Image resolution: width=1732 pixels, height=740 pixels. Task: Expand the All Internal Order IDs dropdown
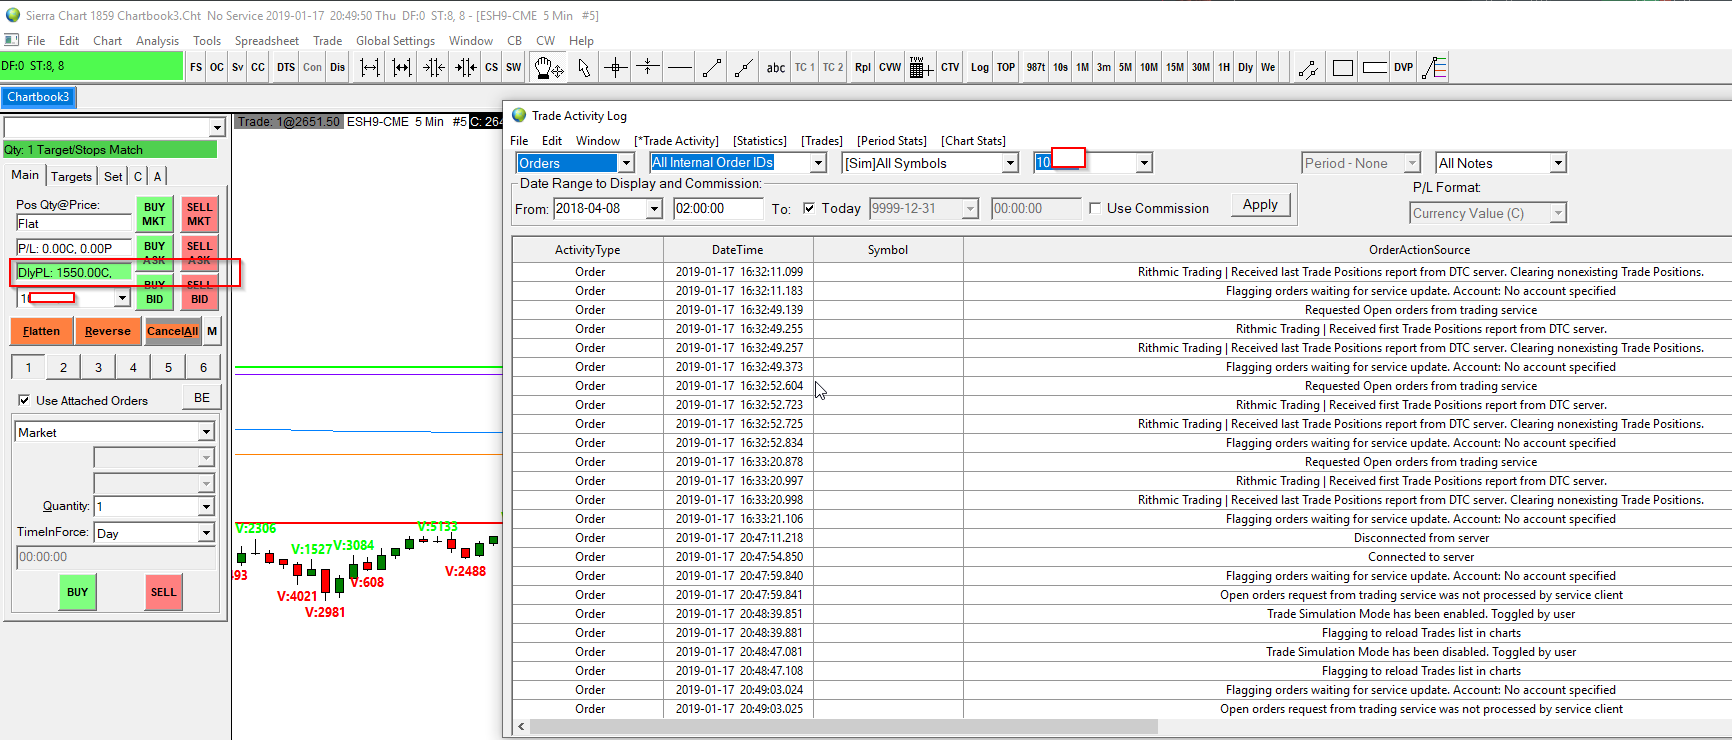click(x=817, y=163)
